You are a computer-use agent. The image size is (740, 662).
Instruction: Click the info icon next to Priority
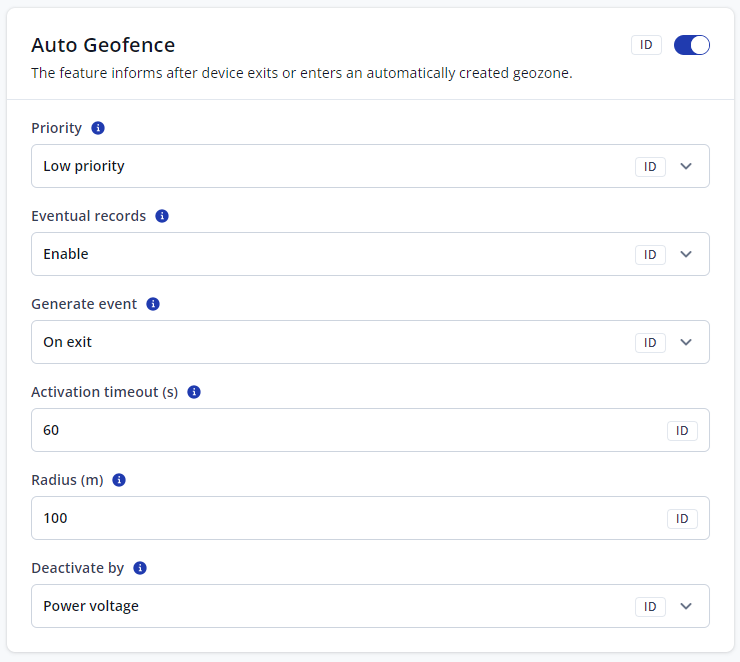(x=98, y=128)
